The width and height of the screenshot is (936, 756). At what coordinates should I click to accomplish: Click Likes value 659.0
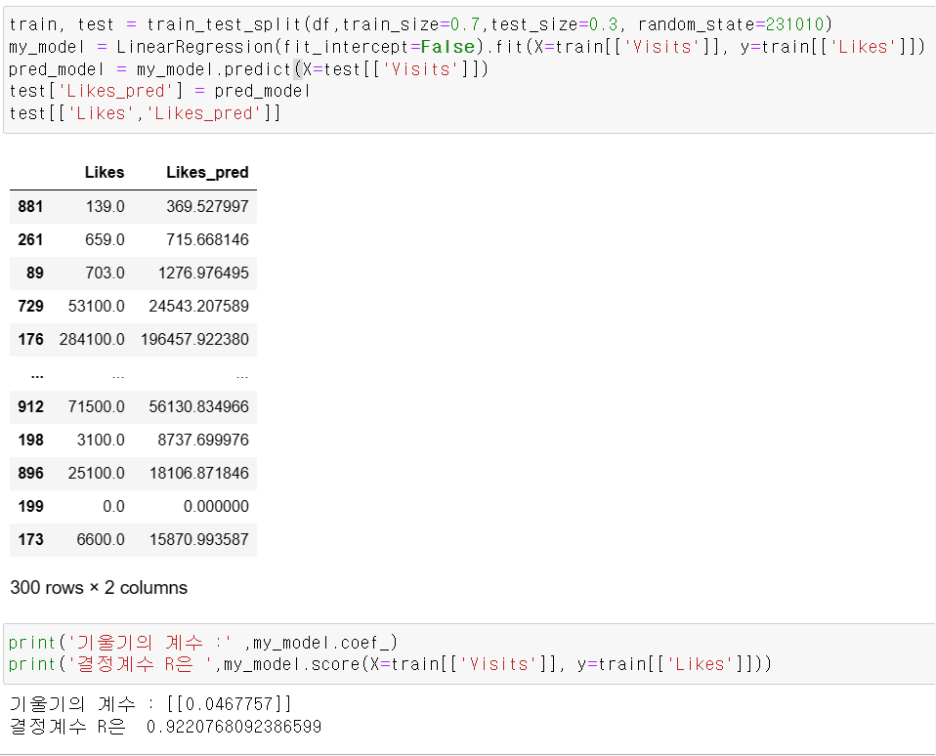(x=105, y=240)
